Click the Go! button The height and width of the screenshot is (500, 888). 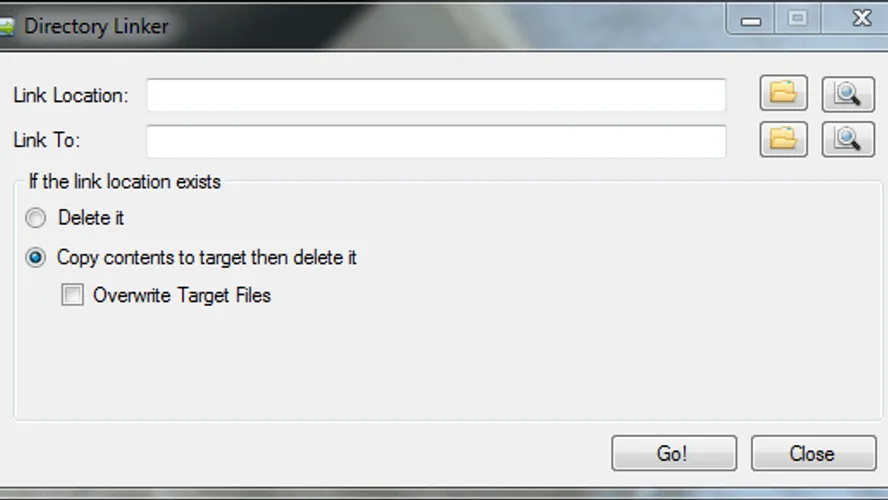click(x=674, y=453)
